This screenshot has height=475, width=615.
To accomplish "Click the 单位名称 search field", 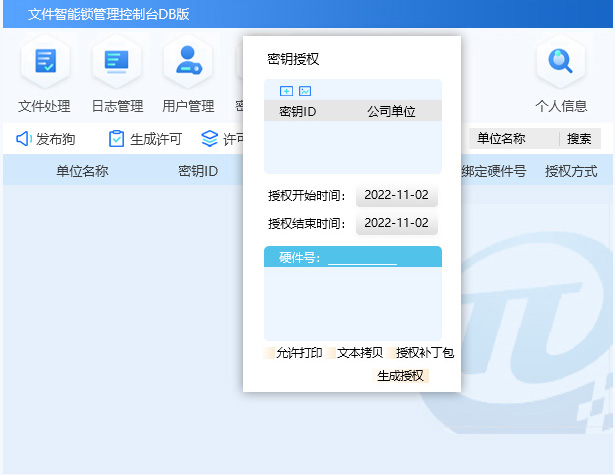I will 512,139.
